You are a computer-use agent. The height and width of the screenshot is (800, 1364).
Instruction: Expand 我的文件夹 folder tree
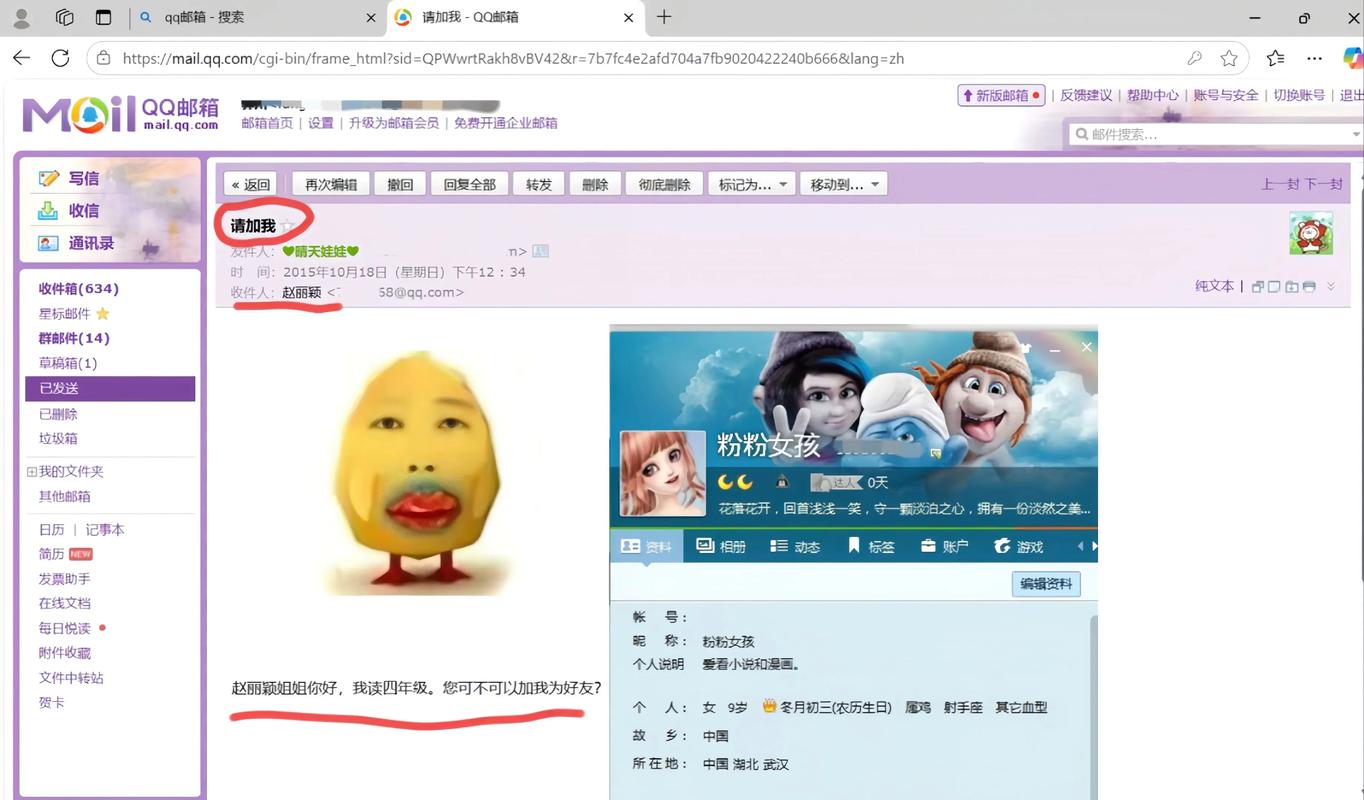tap(32, 470)
